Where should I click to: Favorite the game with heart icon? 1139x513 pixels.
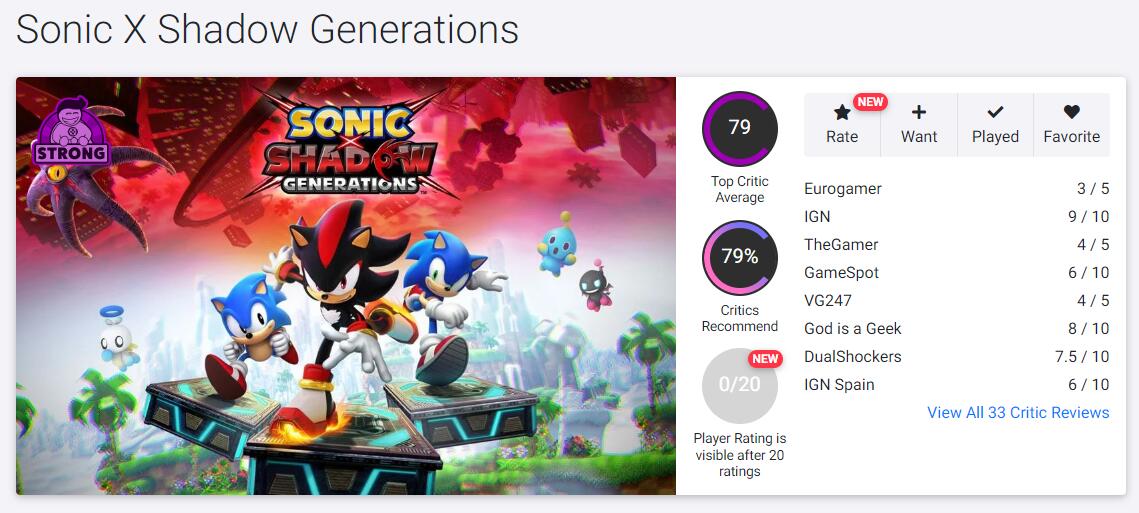(x=1071, y=112)
